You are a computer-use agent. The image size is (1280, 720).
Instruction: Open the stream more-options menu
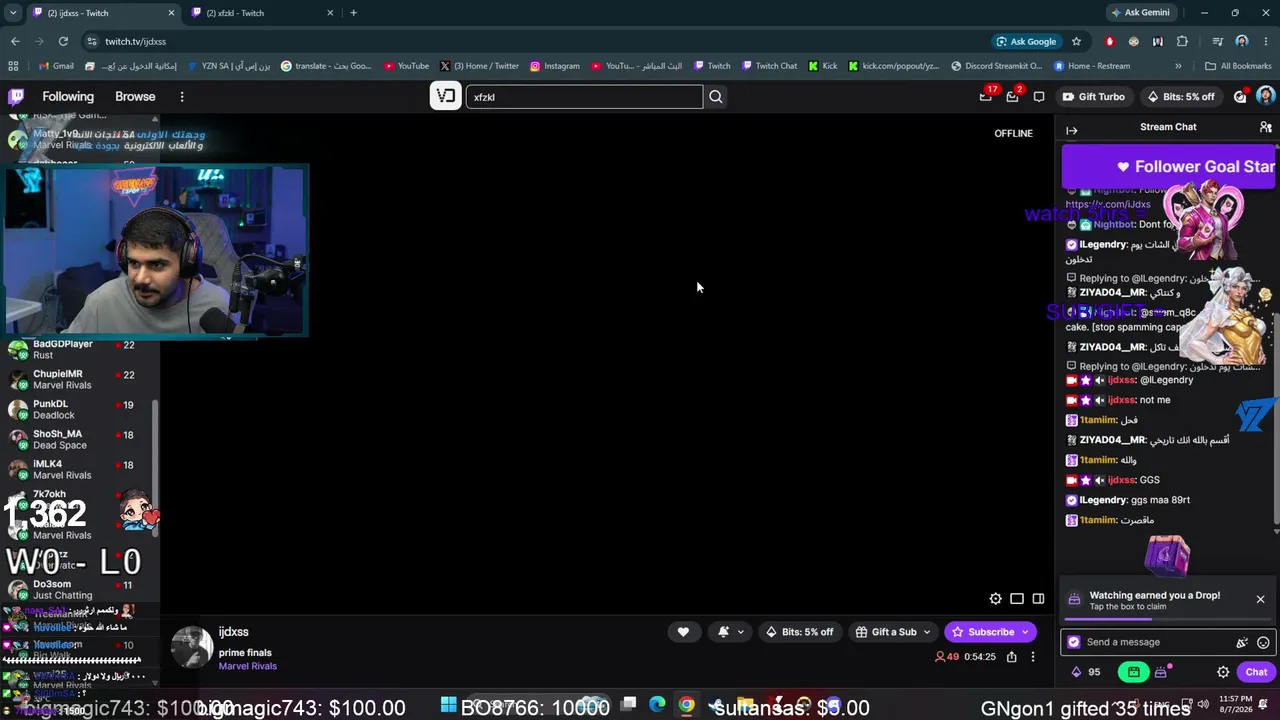1033,657
